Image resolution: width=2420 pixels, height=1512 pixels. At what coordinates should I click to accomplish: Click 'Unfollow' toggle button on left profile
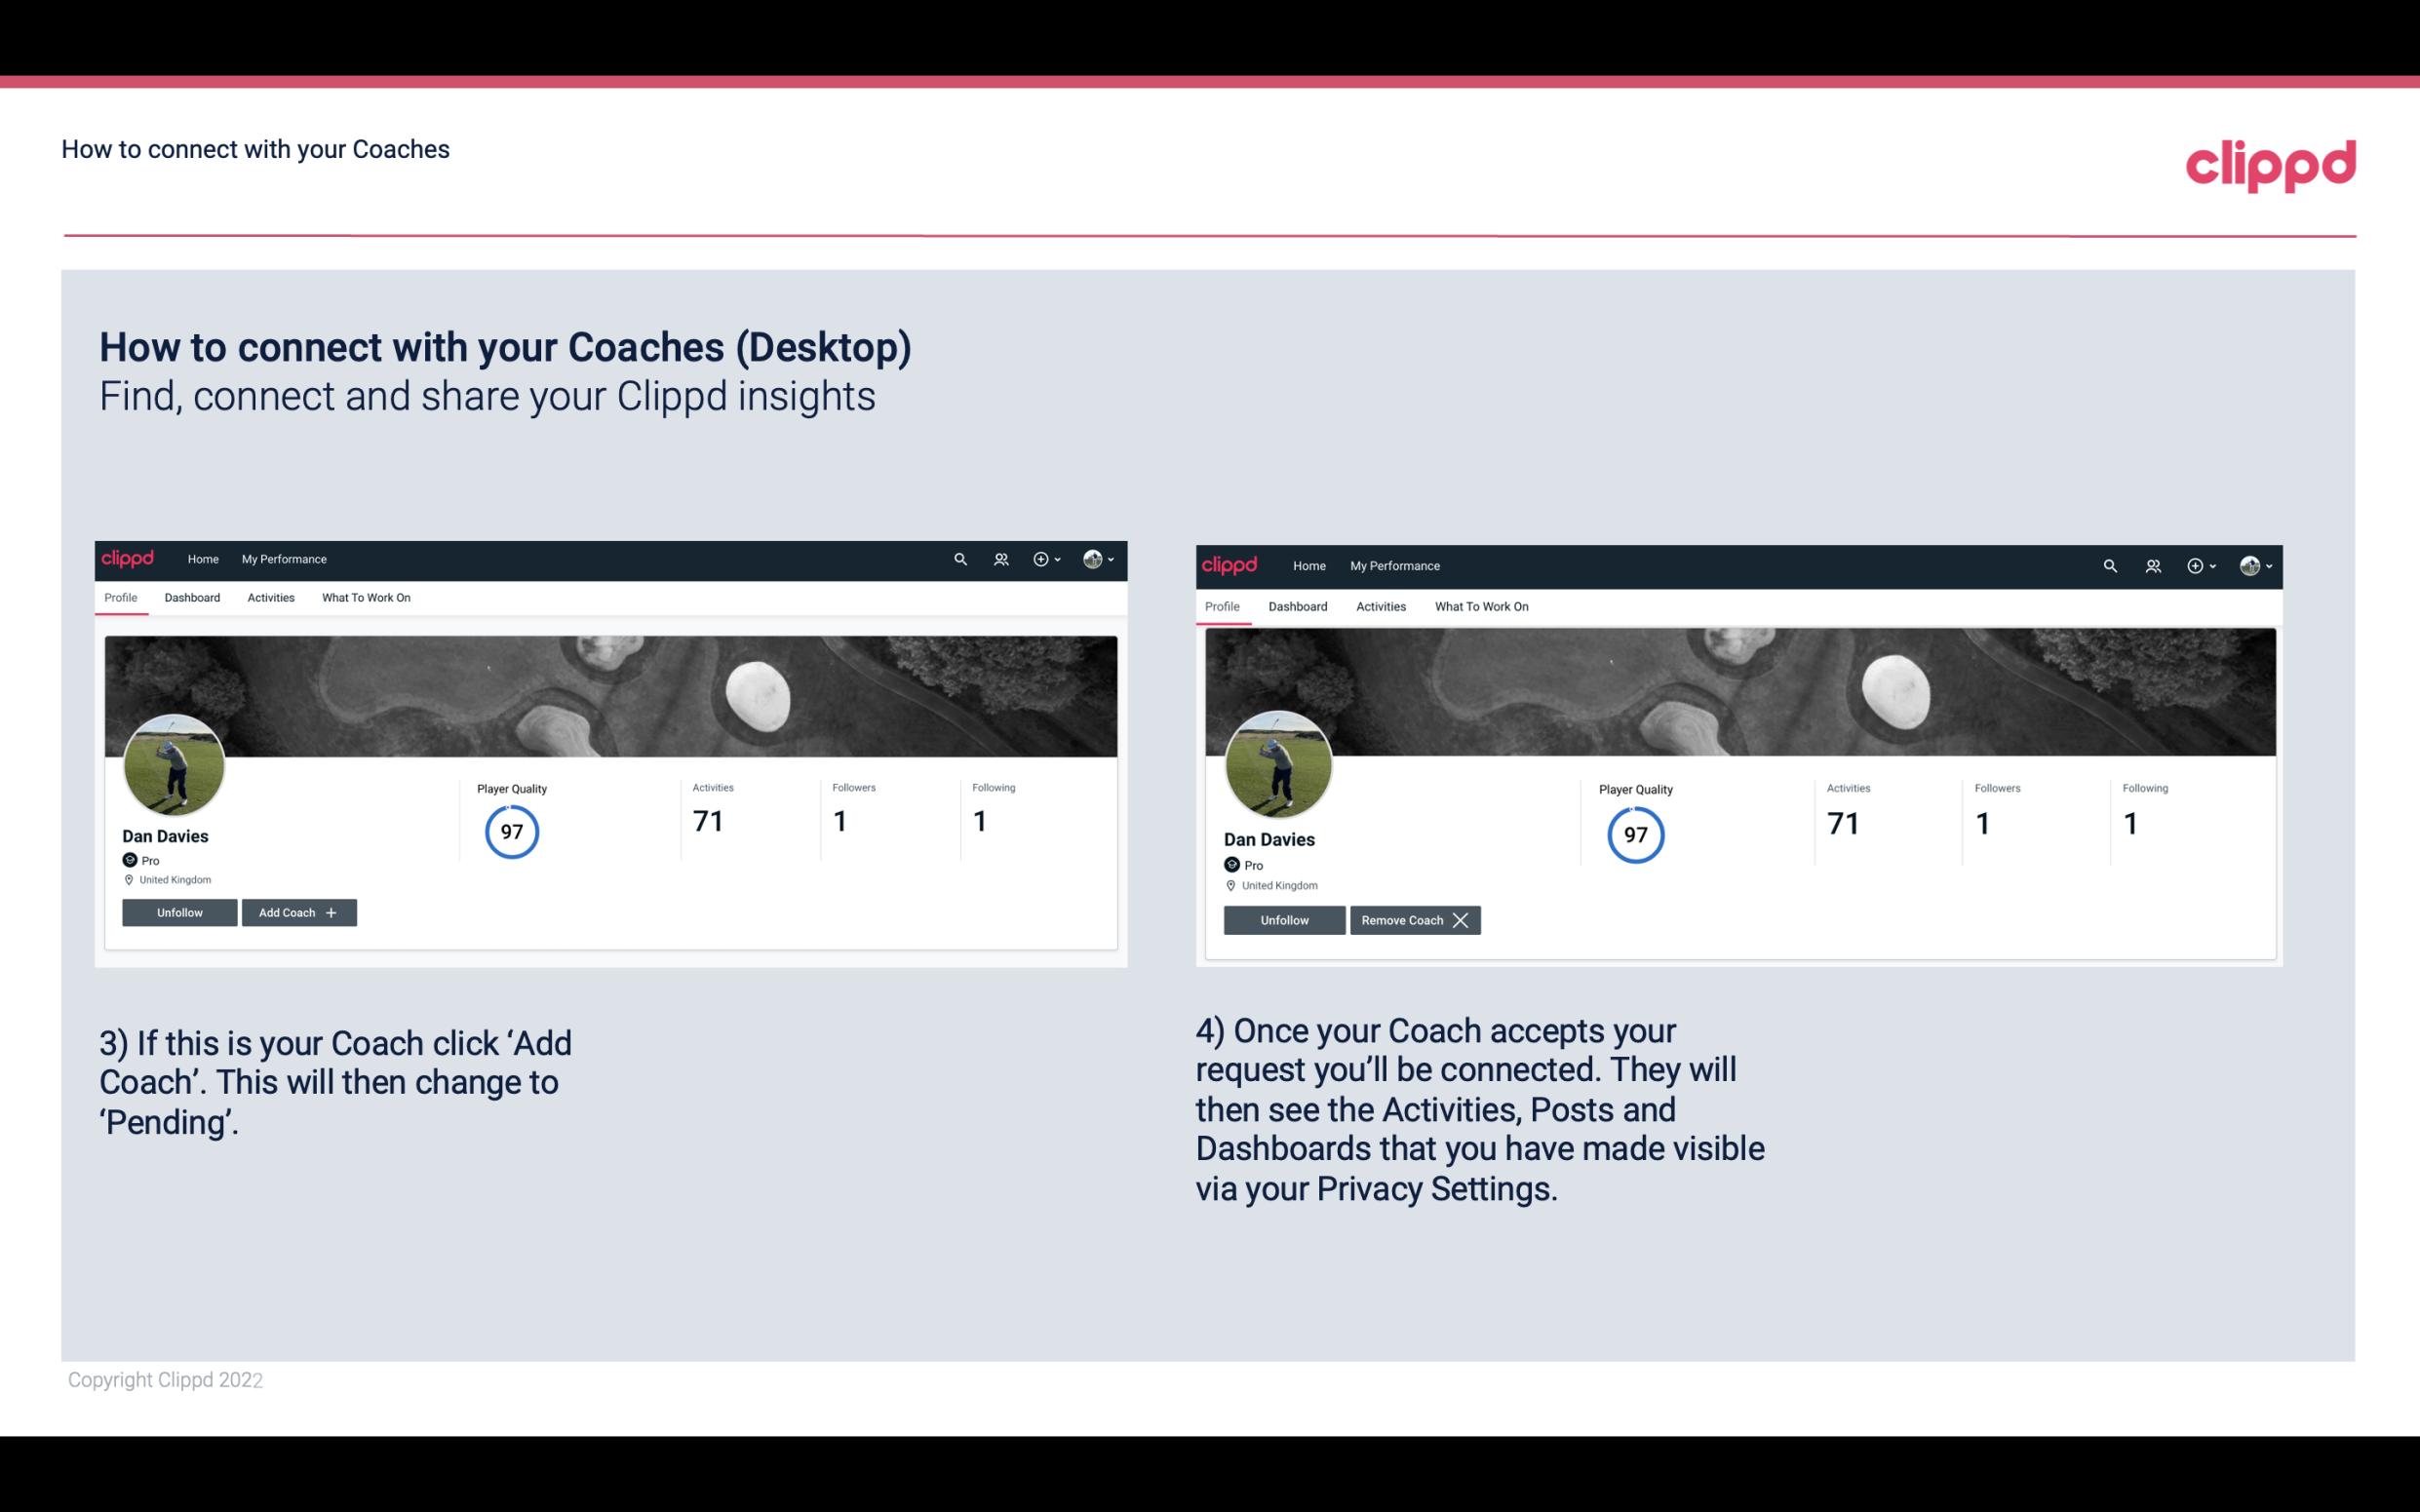[179, 911]
